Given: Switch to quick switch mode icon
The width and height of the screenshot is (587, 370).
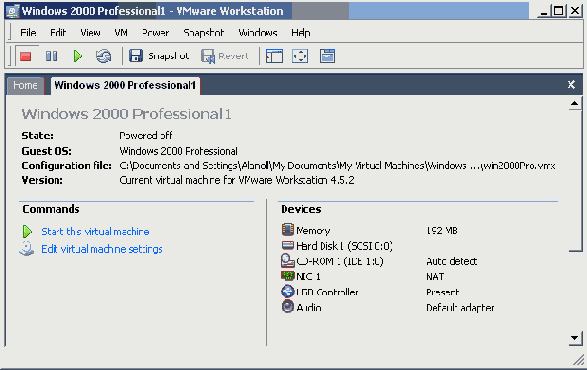Looking at the screenshot, I should pos(328,56).
